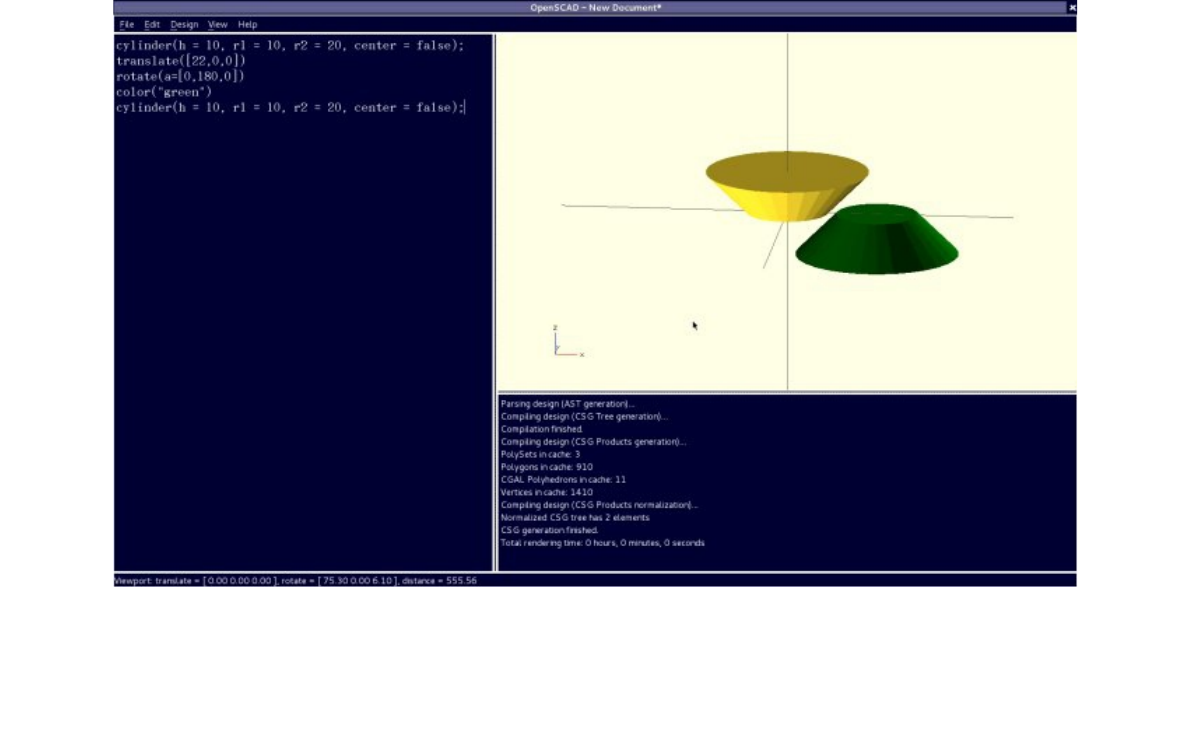
Task: Click 'CGAL Polyhedrons in cache: 11' line
Action: [563, 479]
